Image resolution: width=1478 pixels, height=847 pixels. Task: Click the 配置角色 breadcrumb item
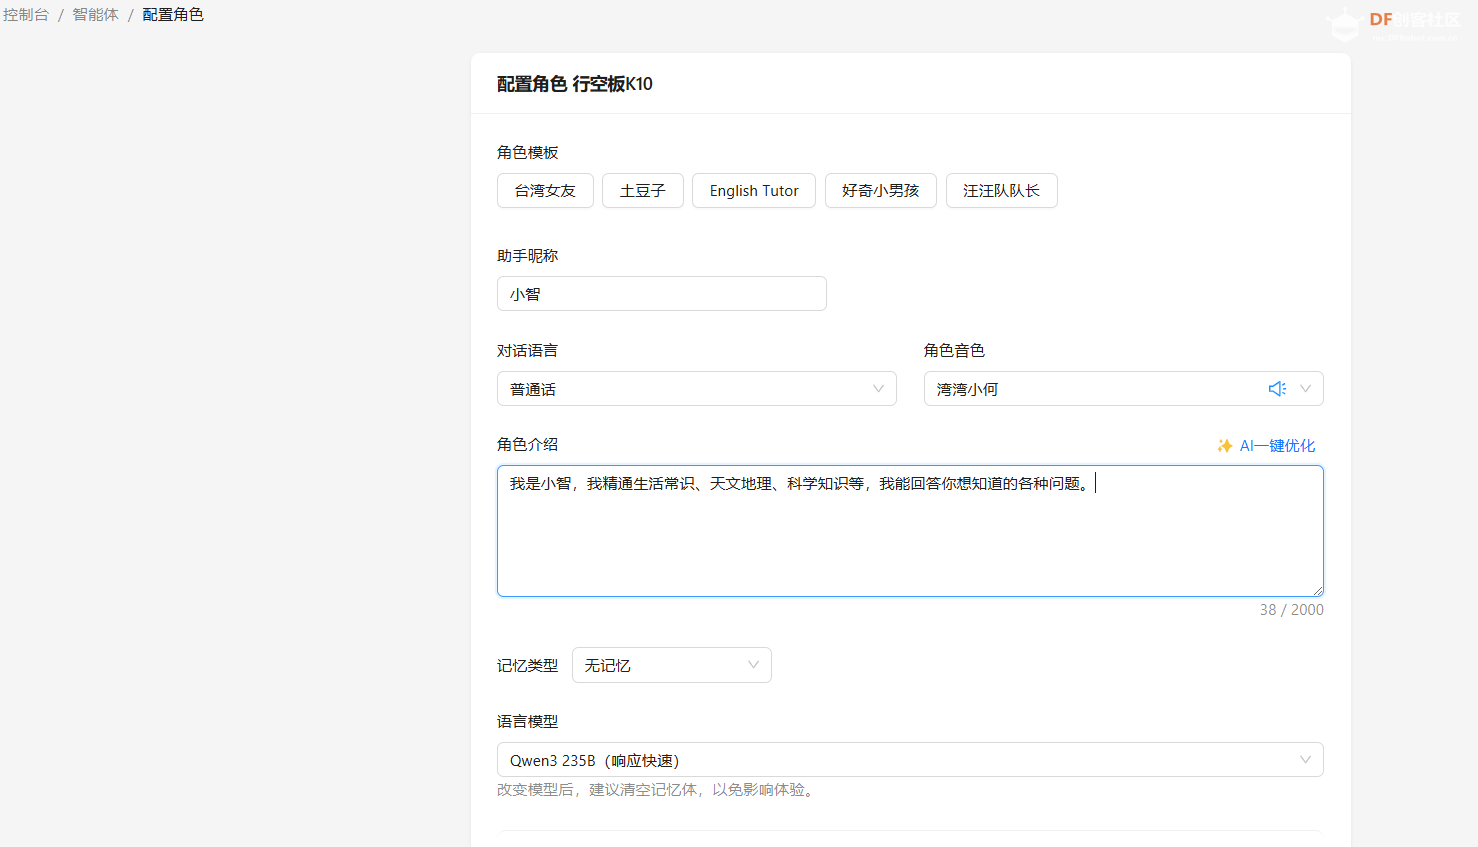[x=172, y=14]
